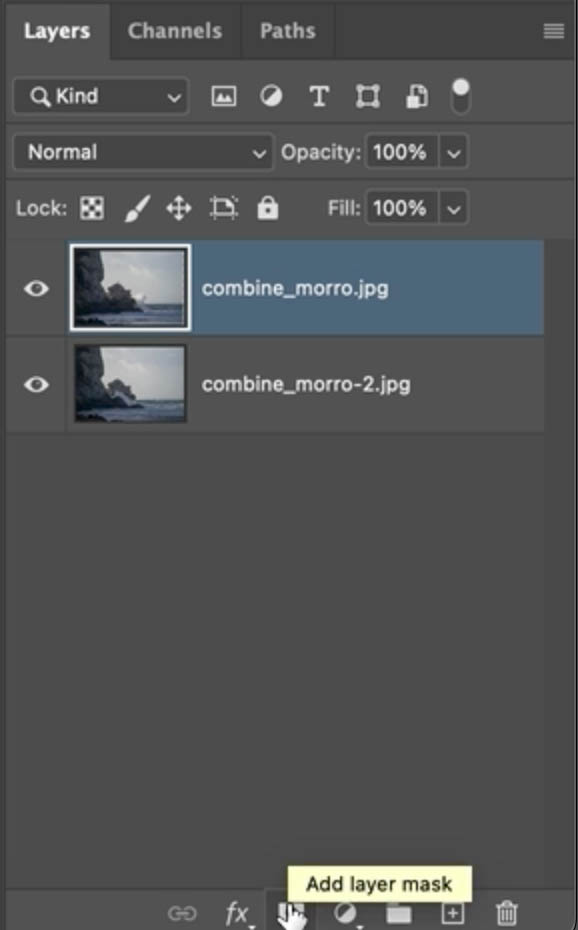Viewport: 578px width, 930px height.
Task: Lock transparent pixels checkerboard icon
Action: (92, 208)
